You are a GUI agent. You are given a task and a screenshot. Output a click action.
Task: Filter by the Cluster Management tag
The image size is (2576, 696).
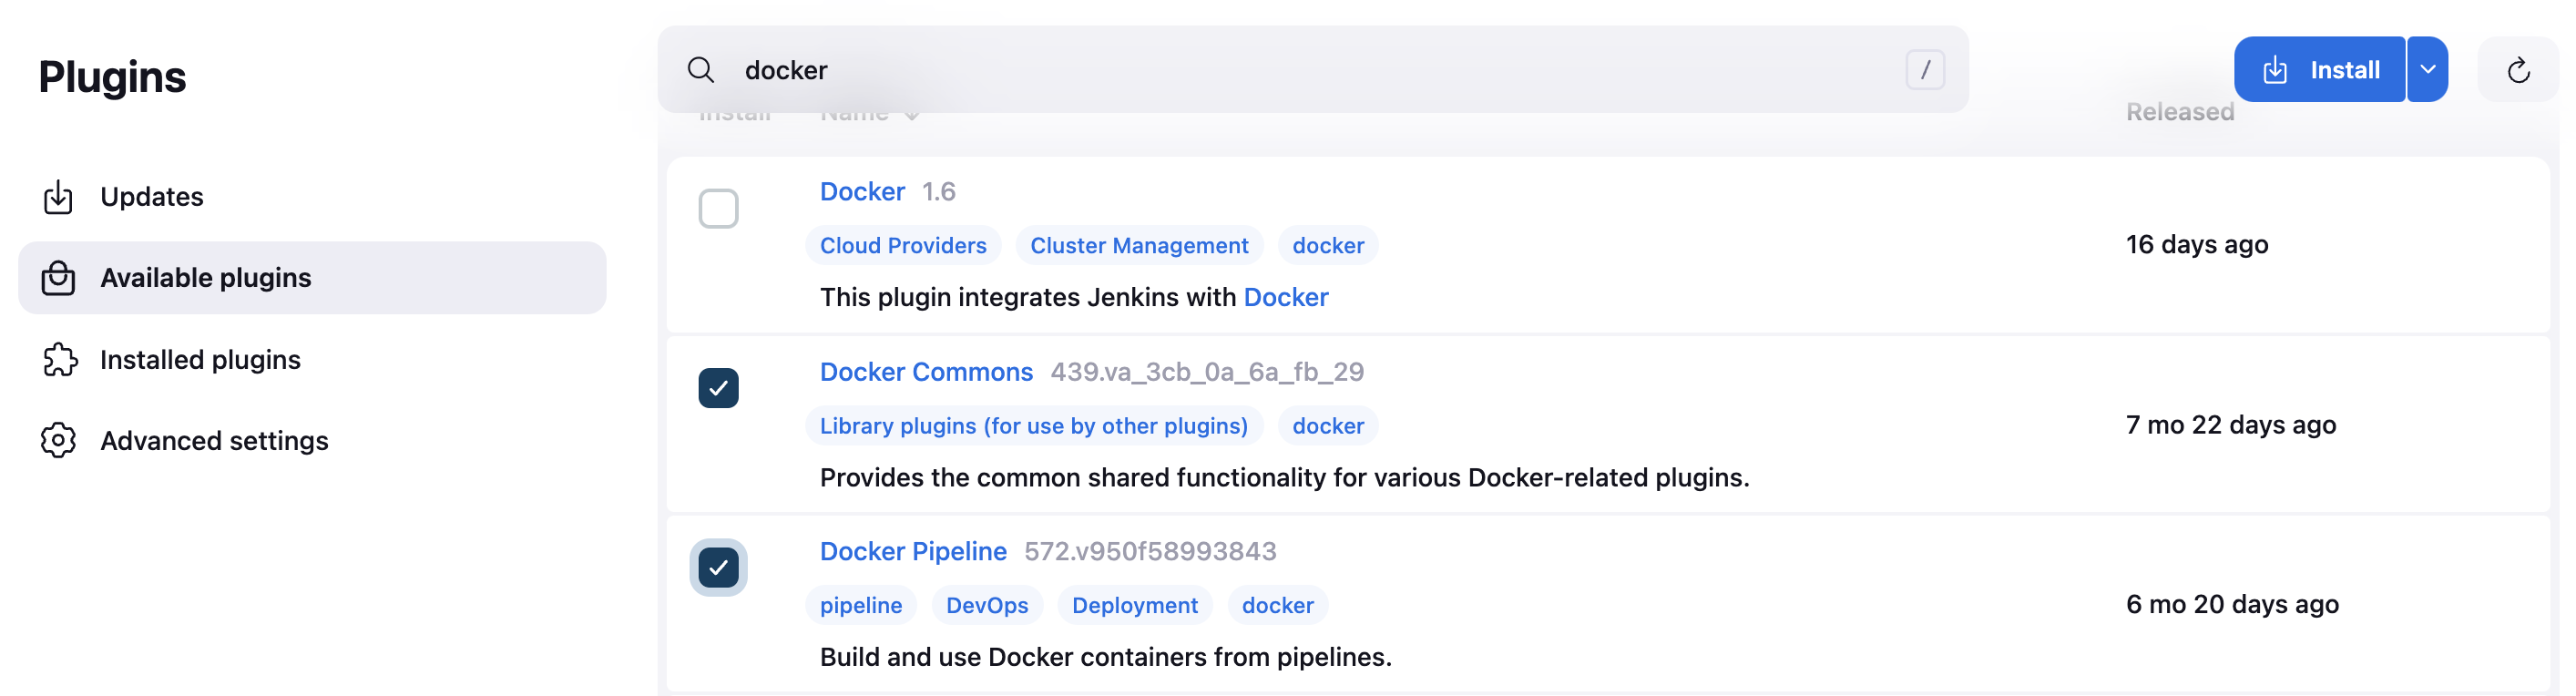coord(1138,246)
